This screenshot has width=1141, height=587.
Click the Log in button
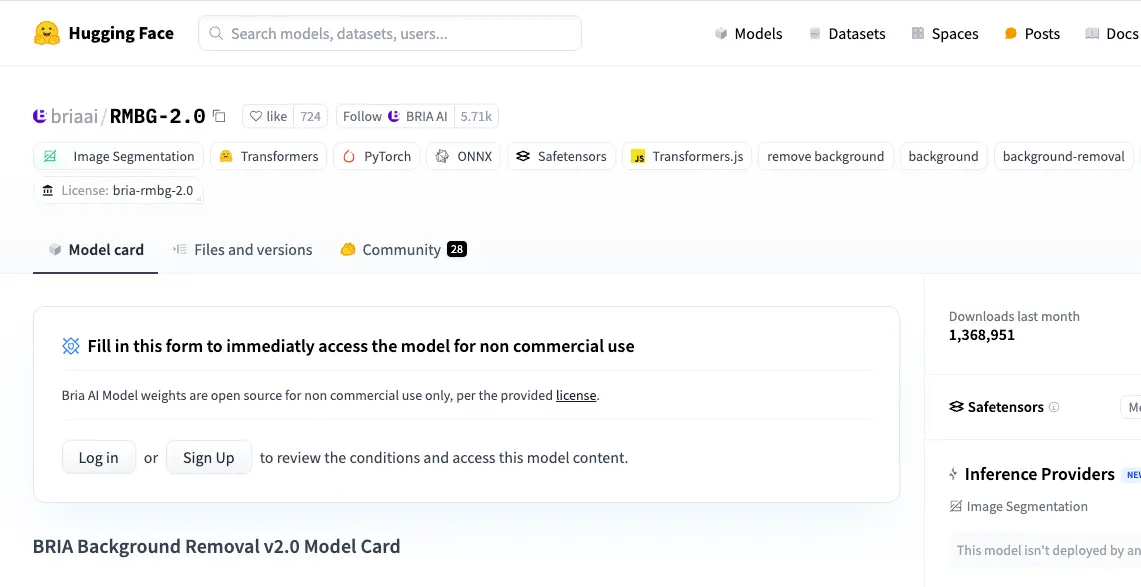click(x=99, y=458)
